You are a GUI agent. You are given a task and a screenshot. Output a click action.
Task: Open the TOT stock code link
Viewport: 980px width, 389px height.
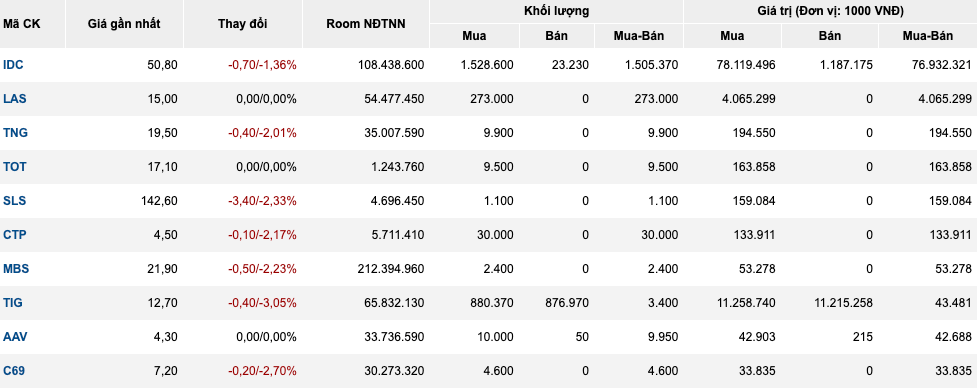15,167
